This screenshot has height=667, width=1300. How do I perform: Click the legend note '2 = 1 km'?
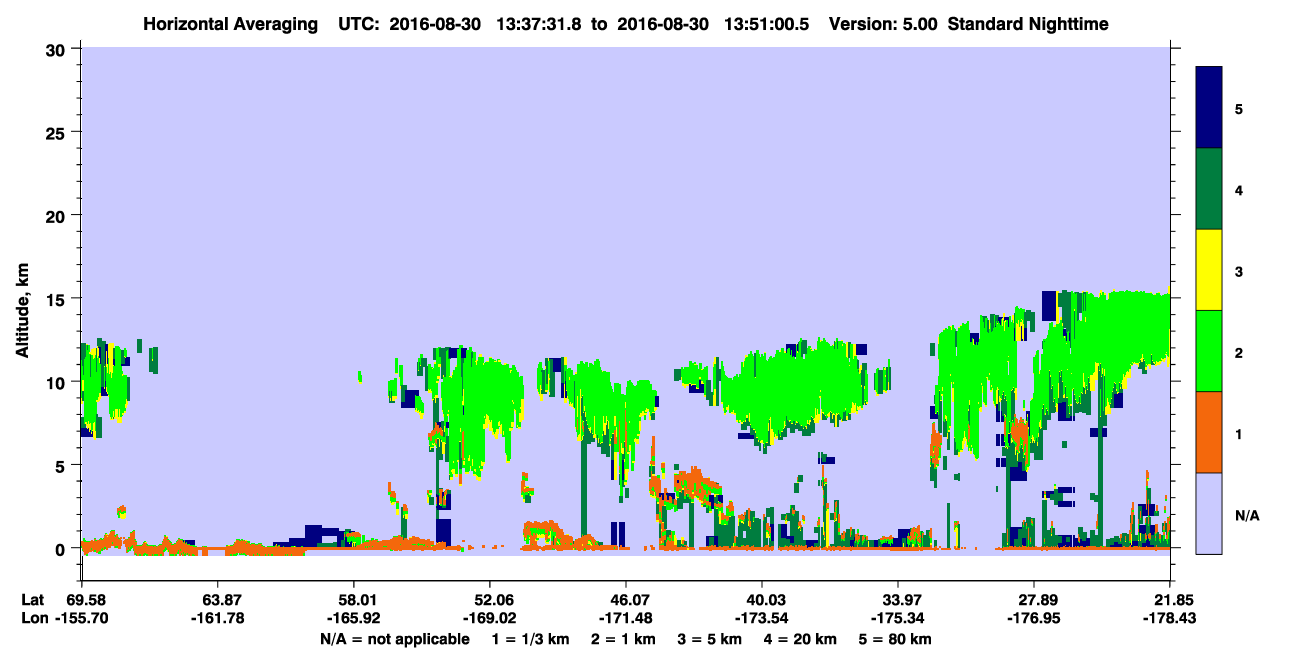coord(621,639)
